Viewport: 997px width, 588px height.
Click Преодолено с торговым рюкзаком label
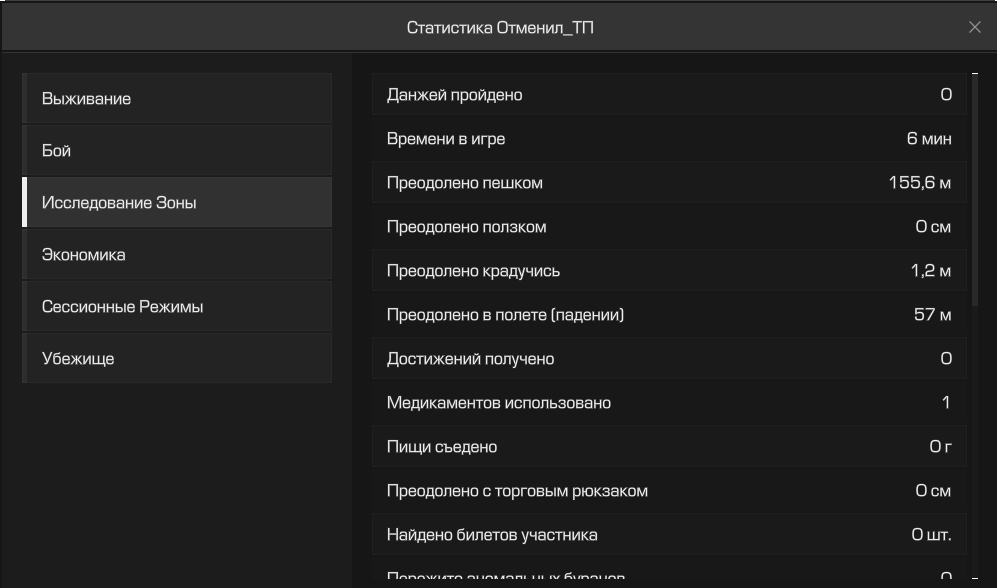(x=517, y=491)
